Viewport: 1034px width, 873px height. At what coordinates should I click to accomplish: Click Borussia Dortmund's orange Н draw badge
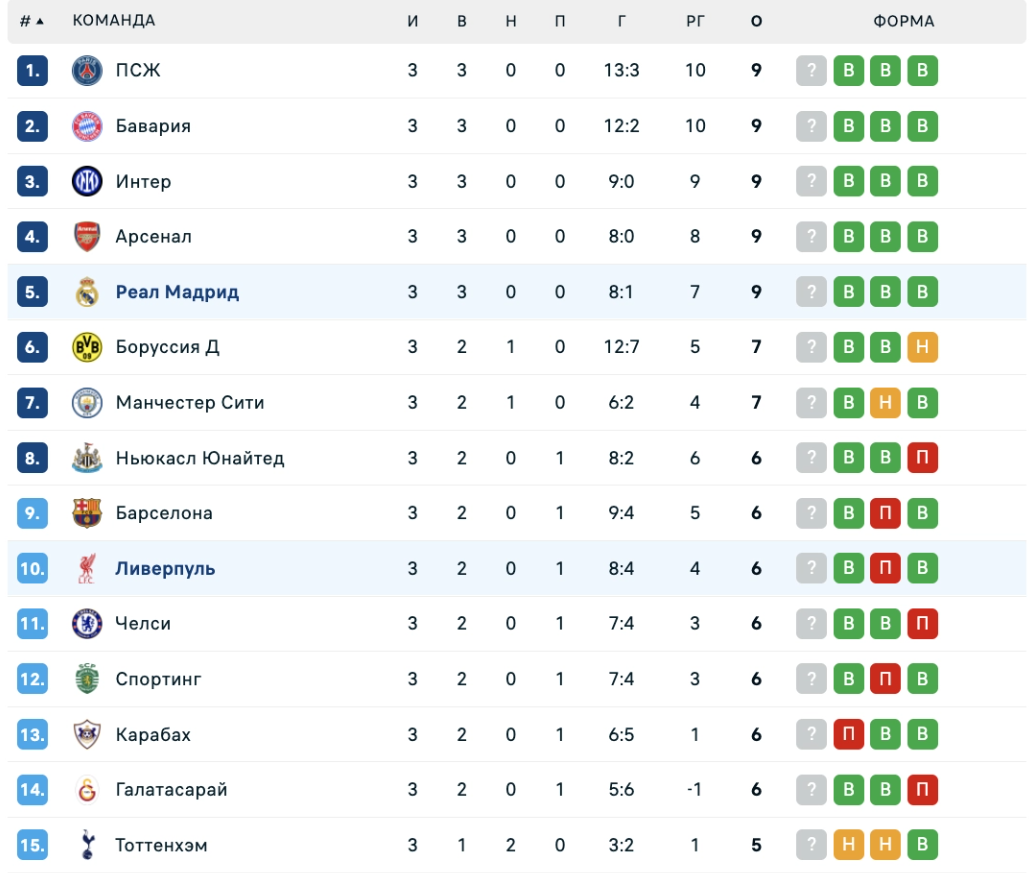[922, 348]
